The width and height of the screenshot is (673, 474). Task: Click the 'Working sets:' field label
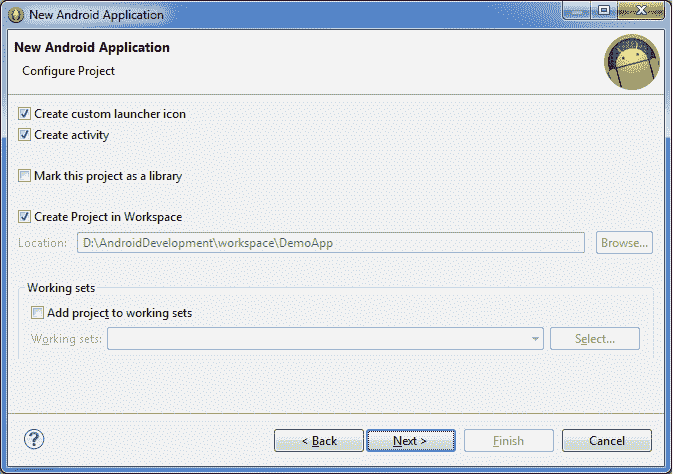click(67, 339)
